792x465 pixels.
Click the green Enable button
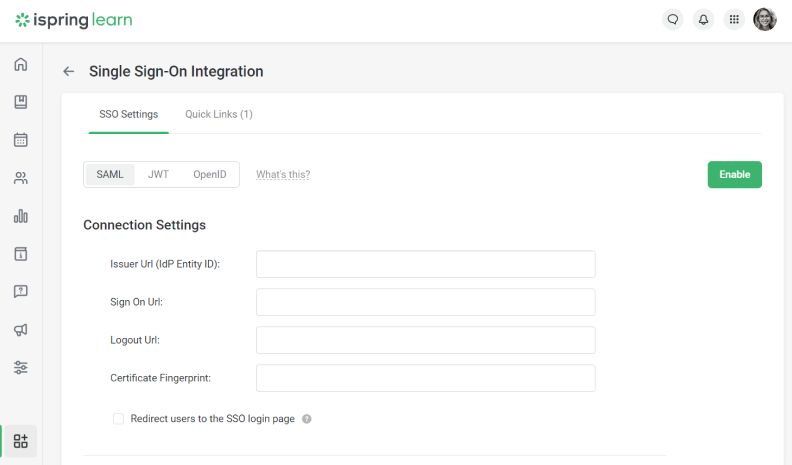pos(734,175)
